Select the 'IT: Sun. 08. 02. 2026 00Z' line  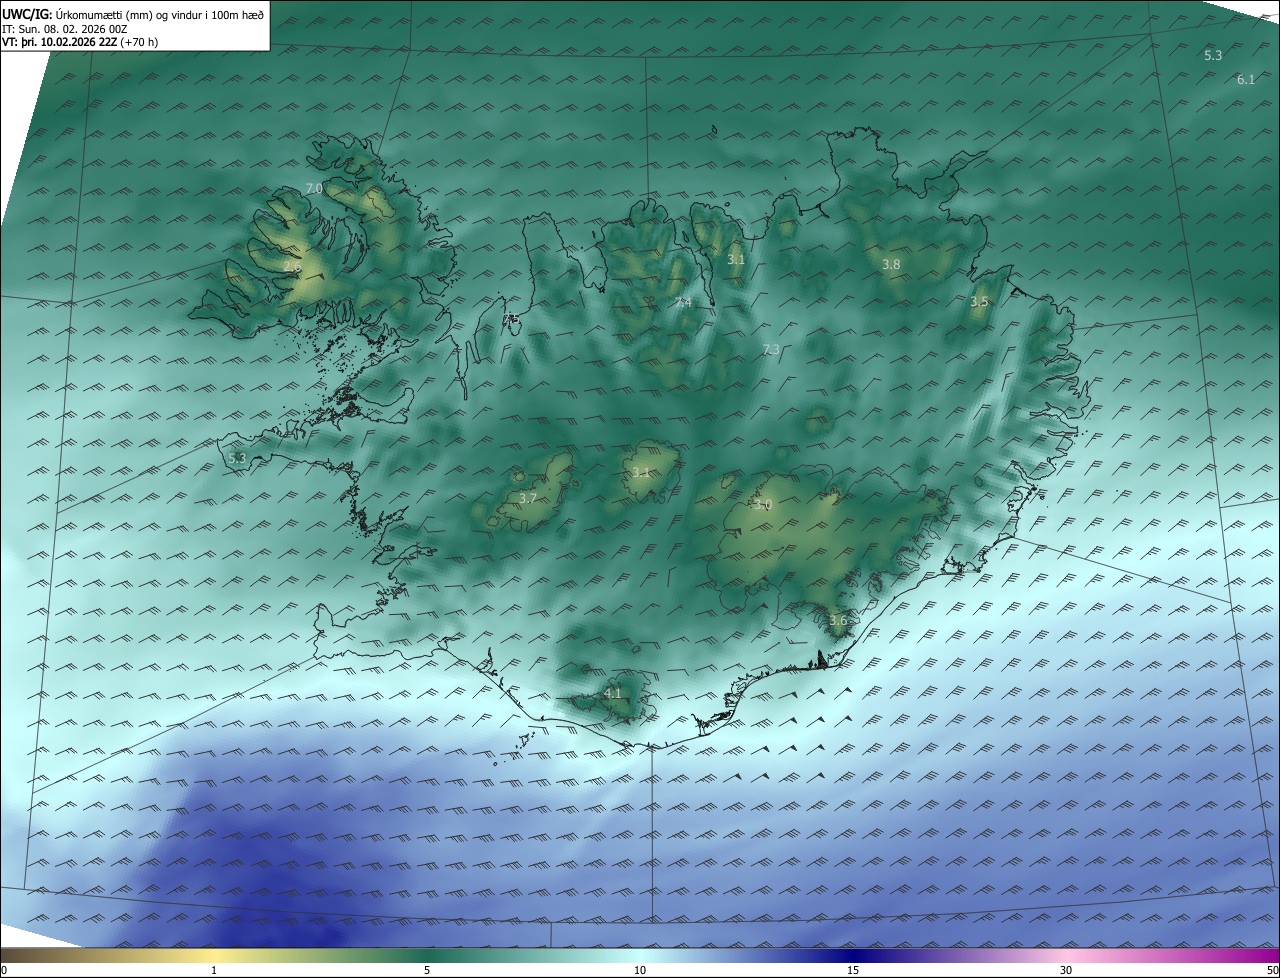65,28
